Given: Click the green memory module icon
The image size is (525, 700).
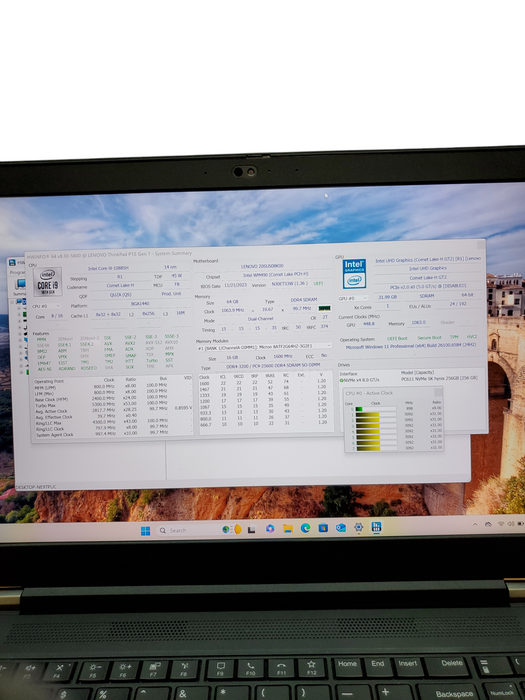Looking at the screenshot, I should (325, 308).
